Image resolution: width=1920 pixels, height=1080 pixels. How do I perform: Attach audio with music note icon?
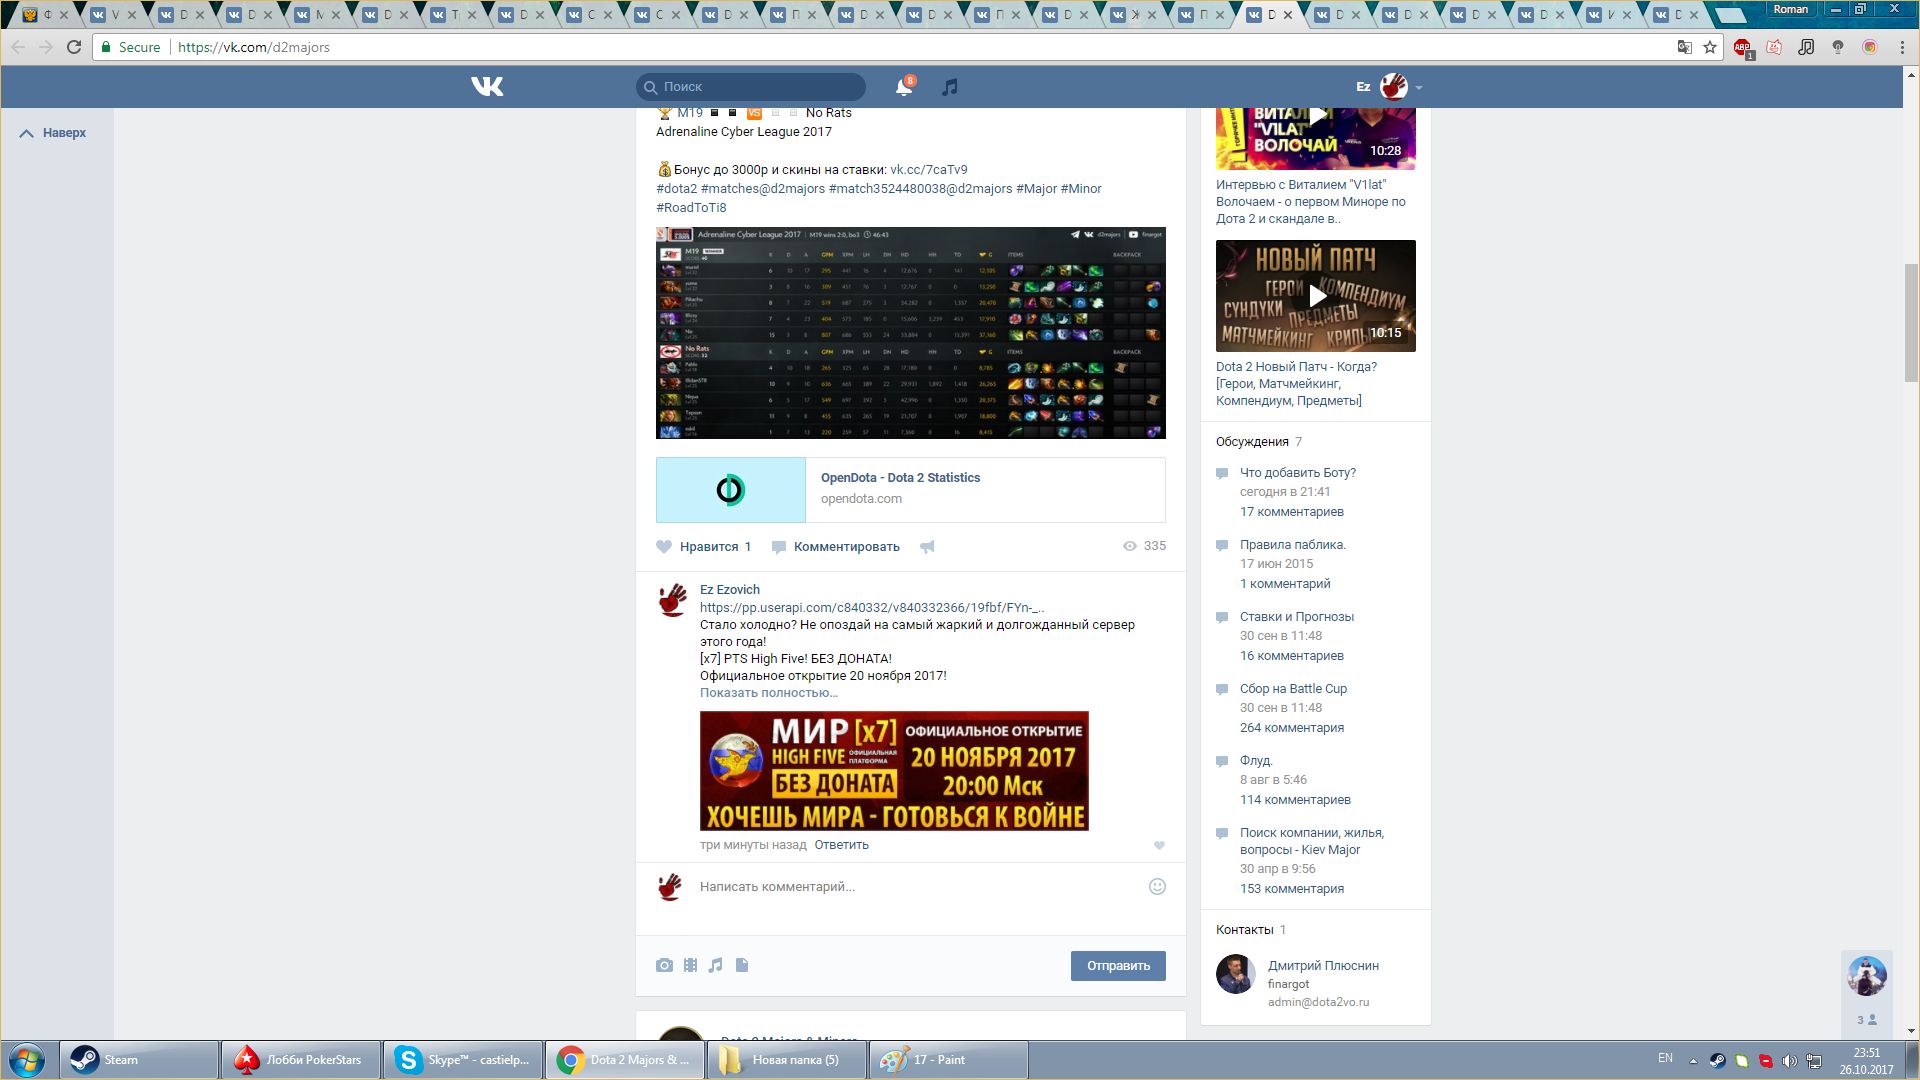point(715,965)
